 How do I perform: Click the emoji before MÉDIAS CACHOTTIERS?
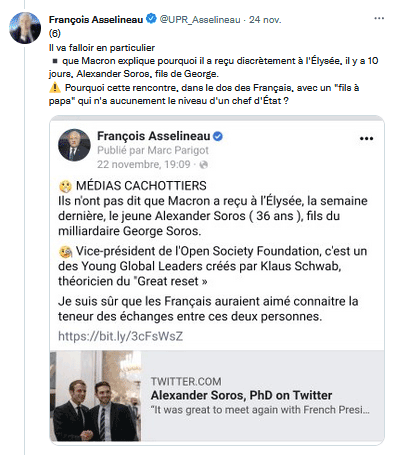point(65,186)
